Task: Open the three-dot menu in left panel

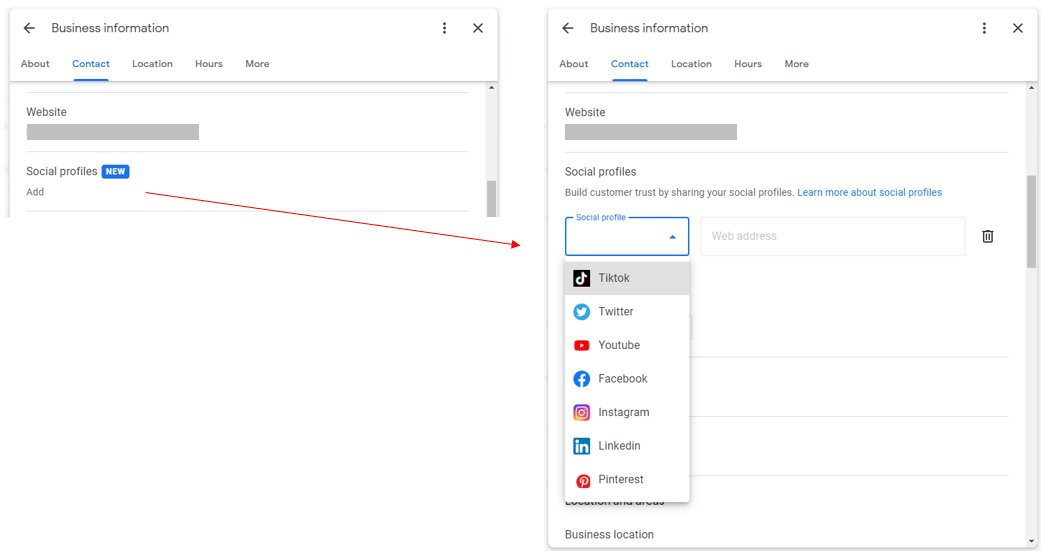Action: [445, 28]
